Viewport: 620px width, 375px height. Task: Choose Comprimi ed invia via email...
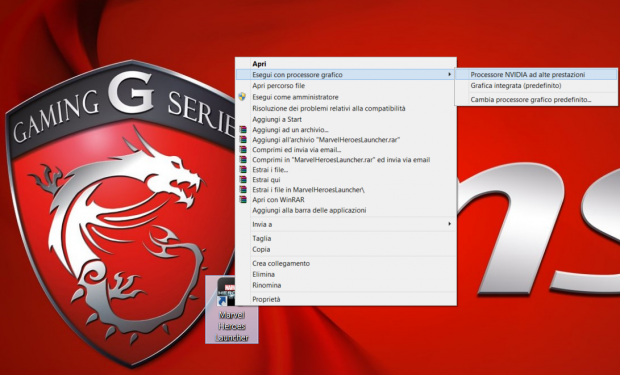(x=346, y=150)
